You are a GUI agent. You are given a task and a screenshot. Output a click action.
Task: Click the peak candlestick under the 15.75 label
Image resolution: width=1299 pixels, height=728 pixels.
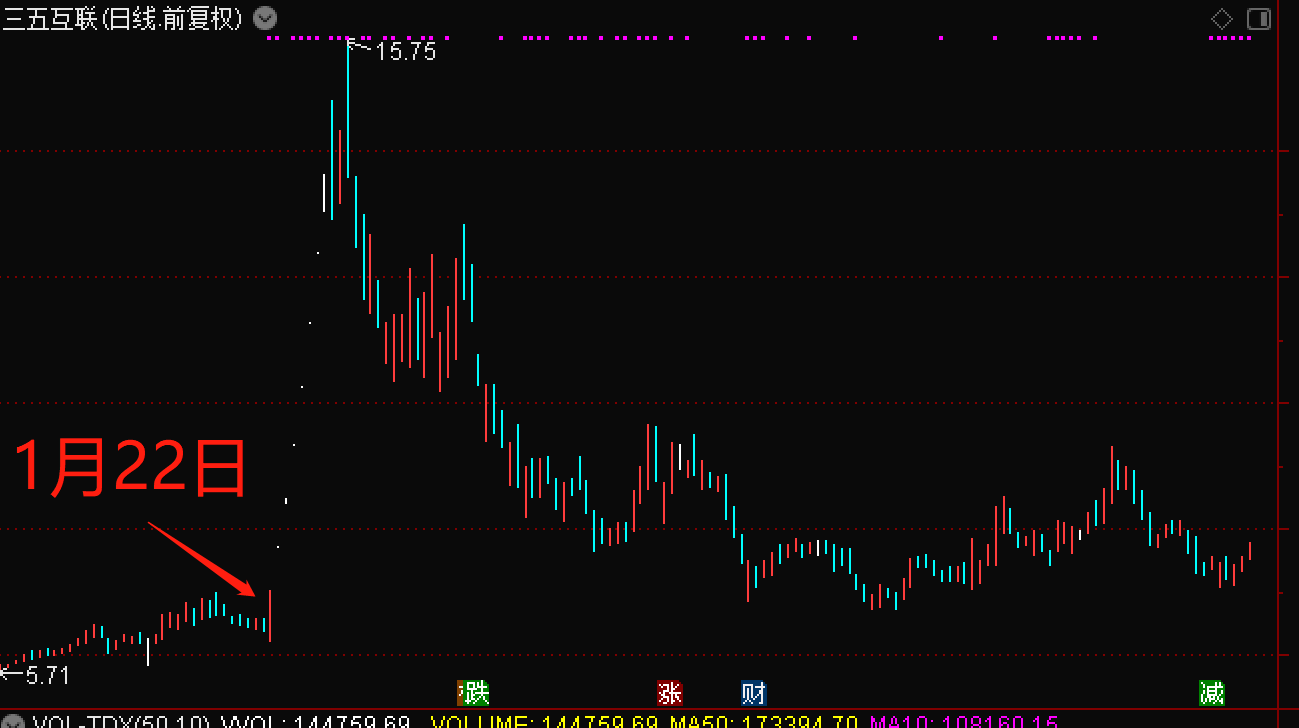(348, 110)
